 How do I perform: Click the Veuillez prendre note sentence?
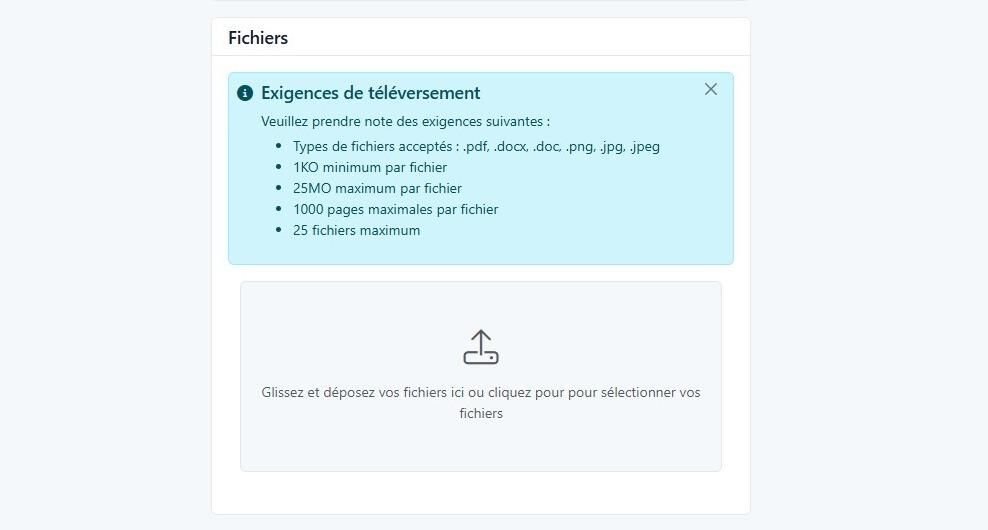[405, 122]
